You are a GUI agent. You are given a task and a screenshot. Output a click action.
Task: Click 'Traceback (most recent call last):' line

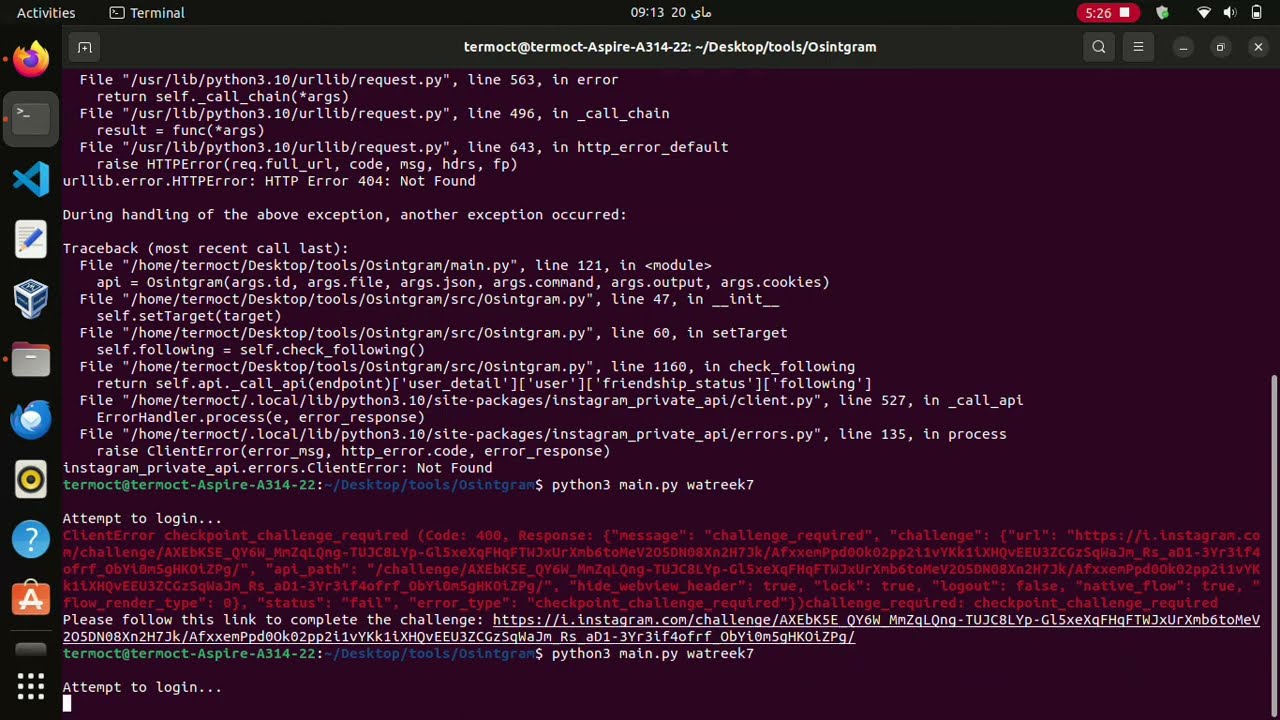205,248
